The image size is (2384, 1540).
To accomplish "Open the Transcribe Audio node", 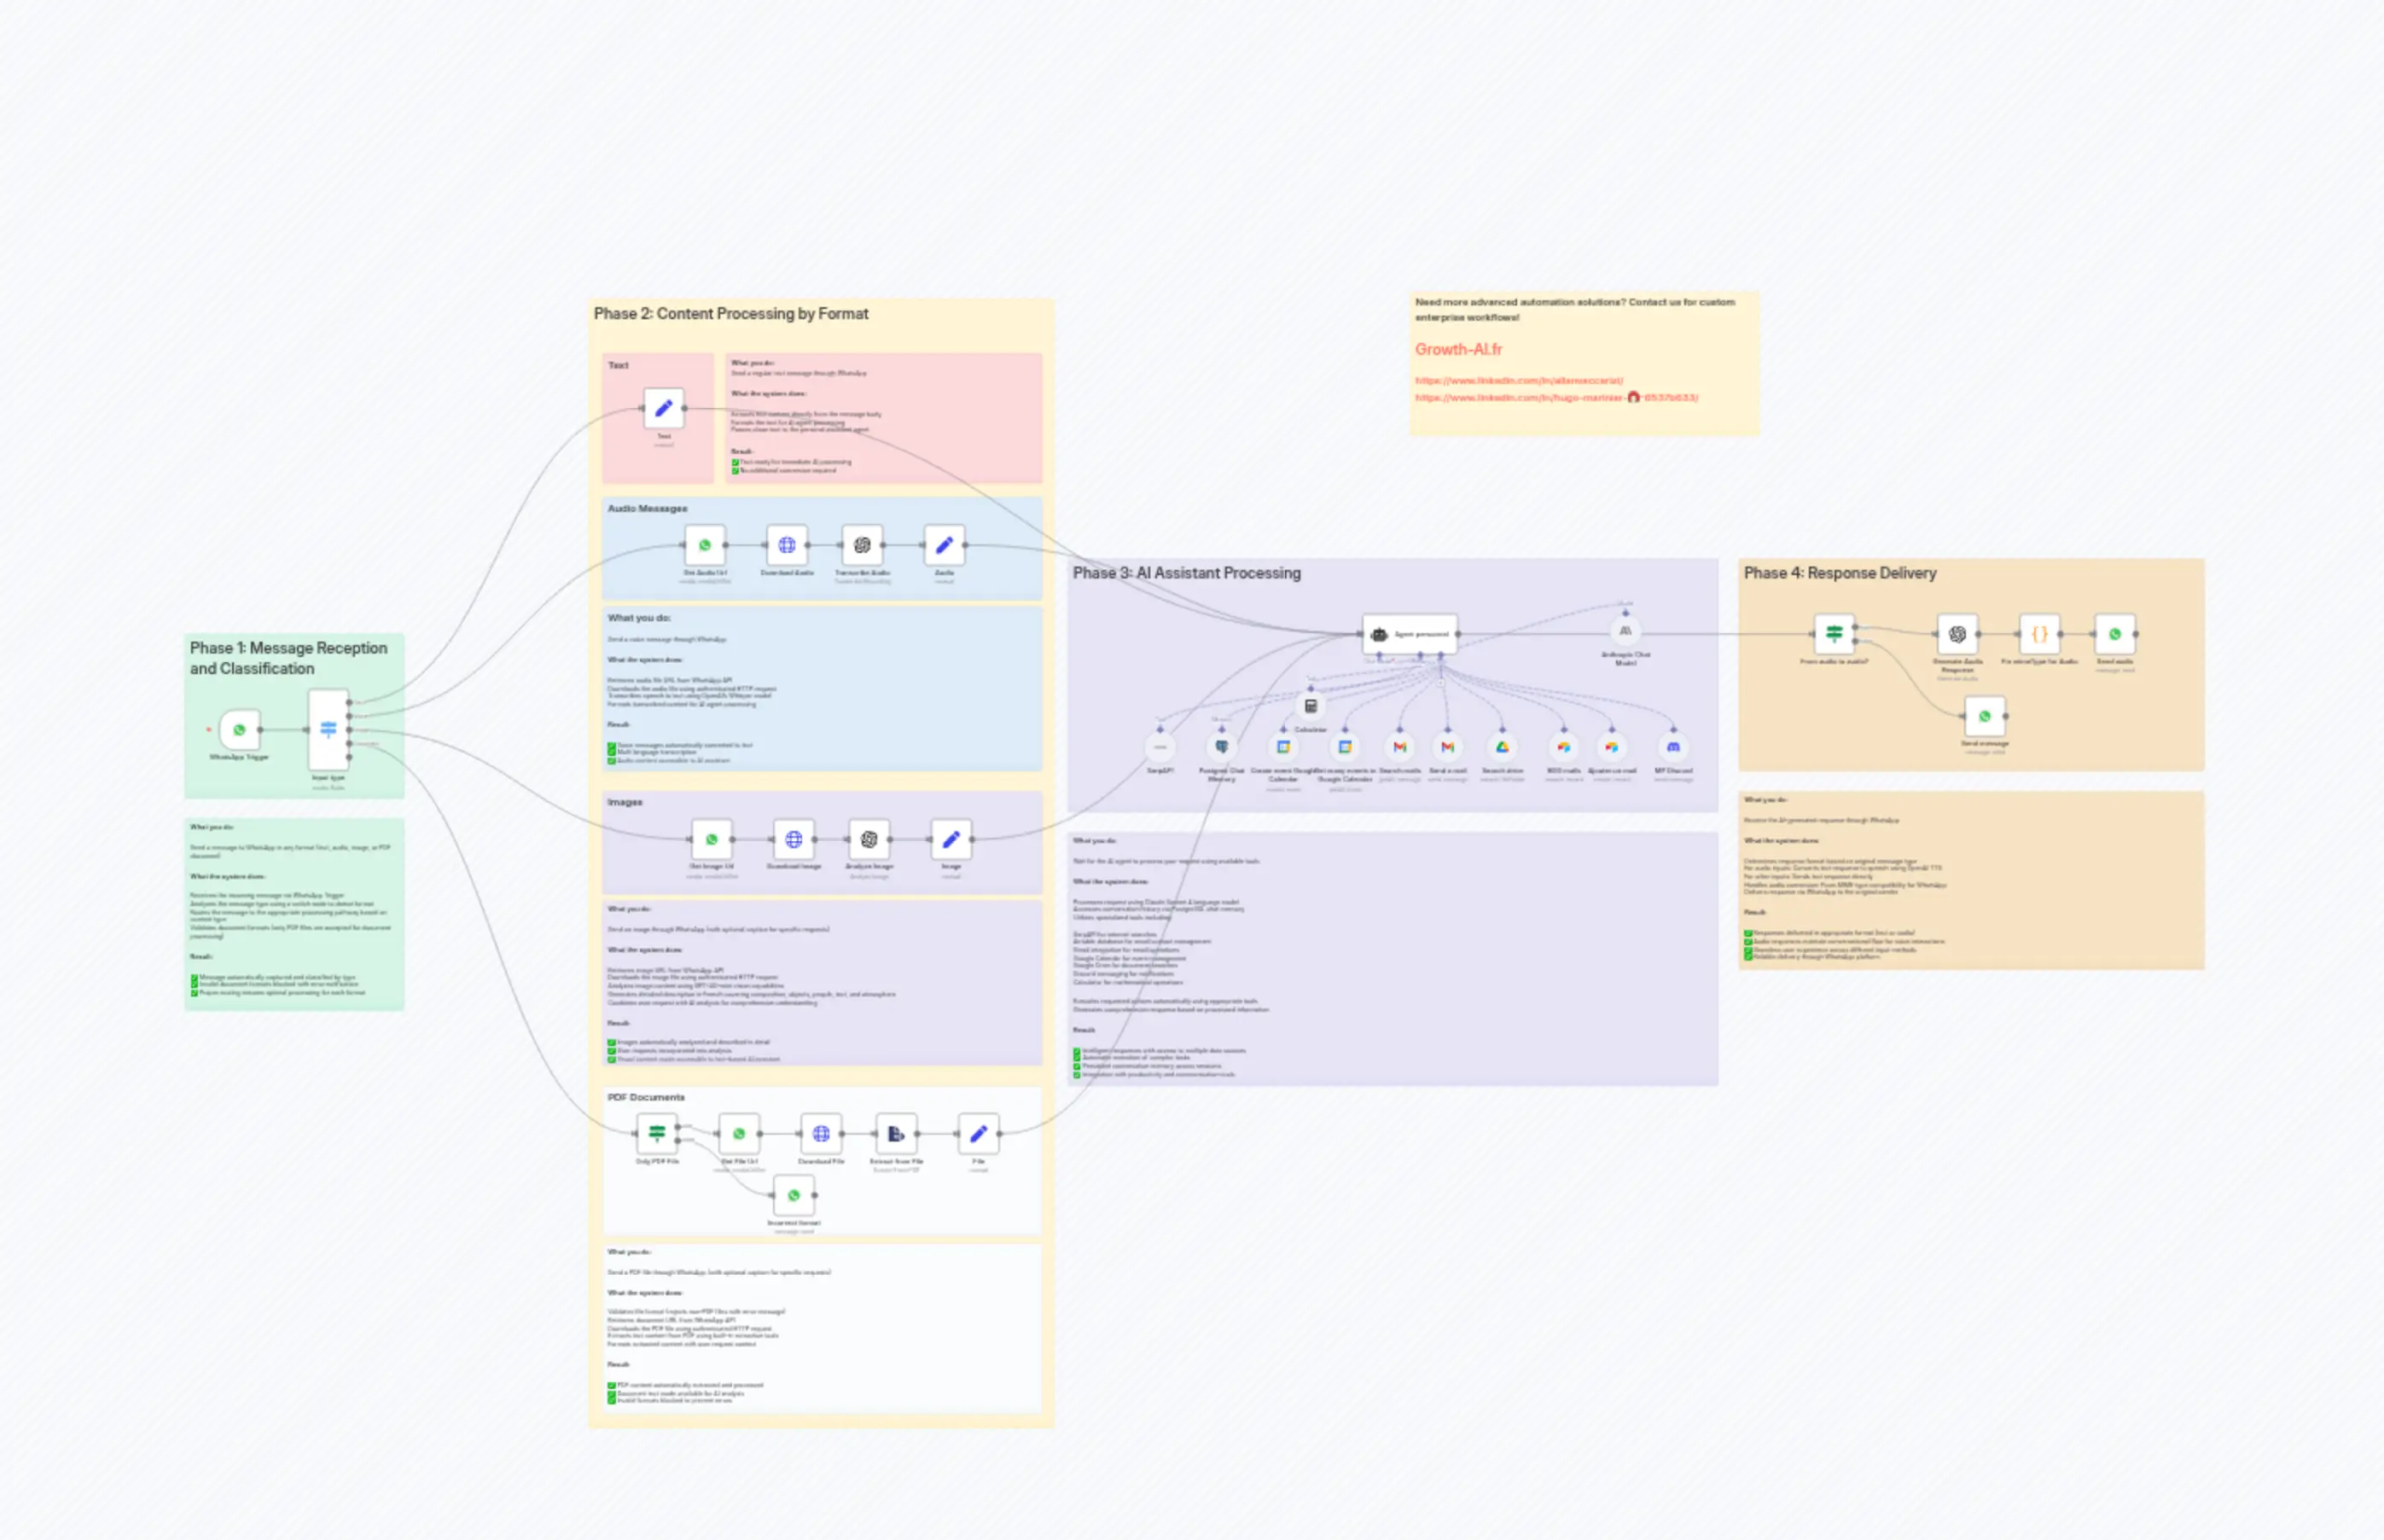I will (x=863, y=545).
